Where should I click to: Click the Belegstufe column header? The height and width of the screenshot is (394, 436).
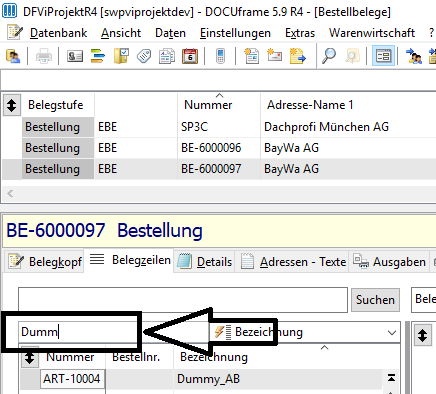click(x=56, y=105)
